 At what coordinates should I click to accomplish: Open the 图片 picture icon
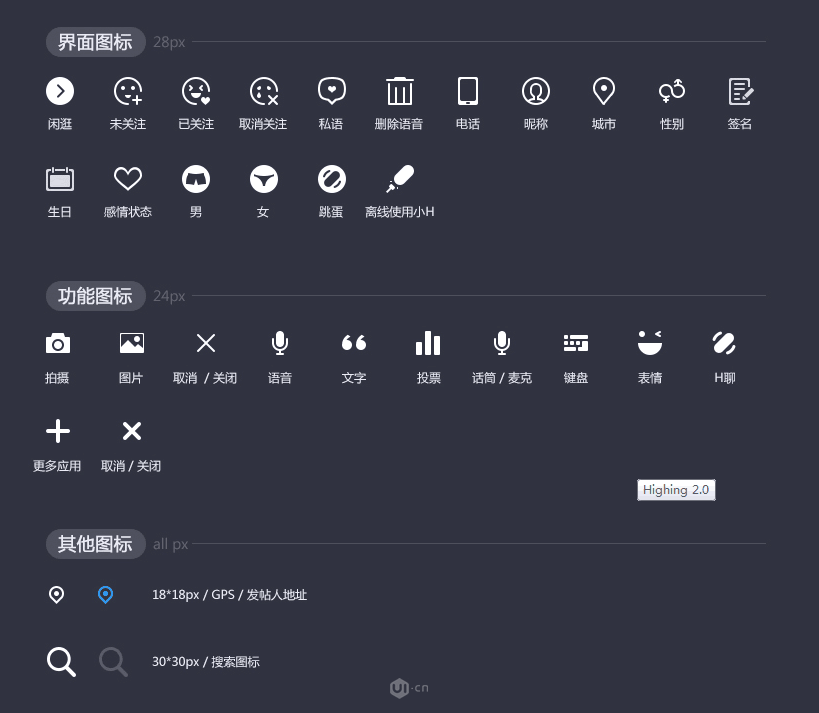click(132, 343)
